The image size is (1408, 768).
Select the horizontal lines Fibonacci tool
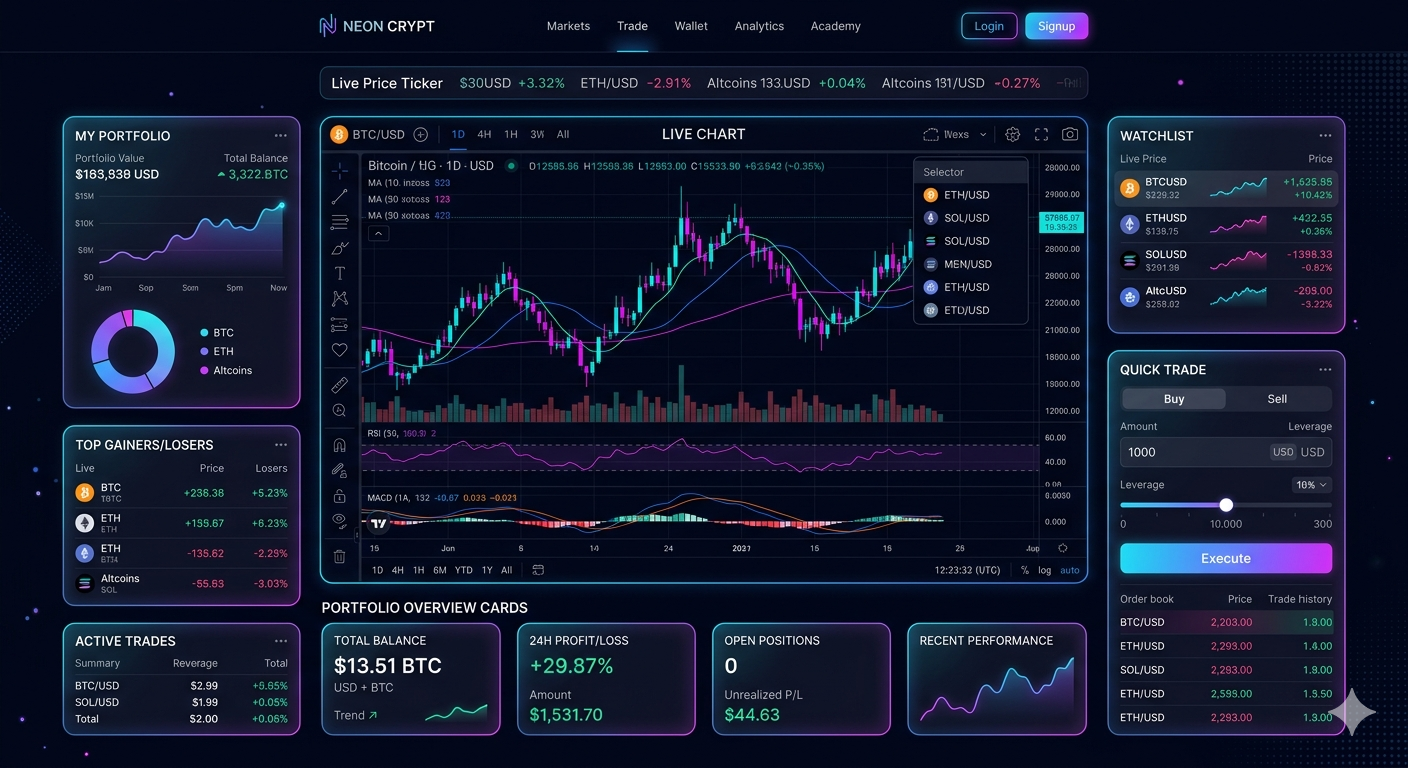340,222
